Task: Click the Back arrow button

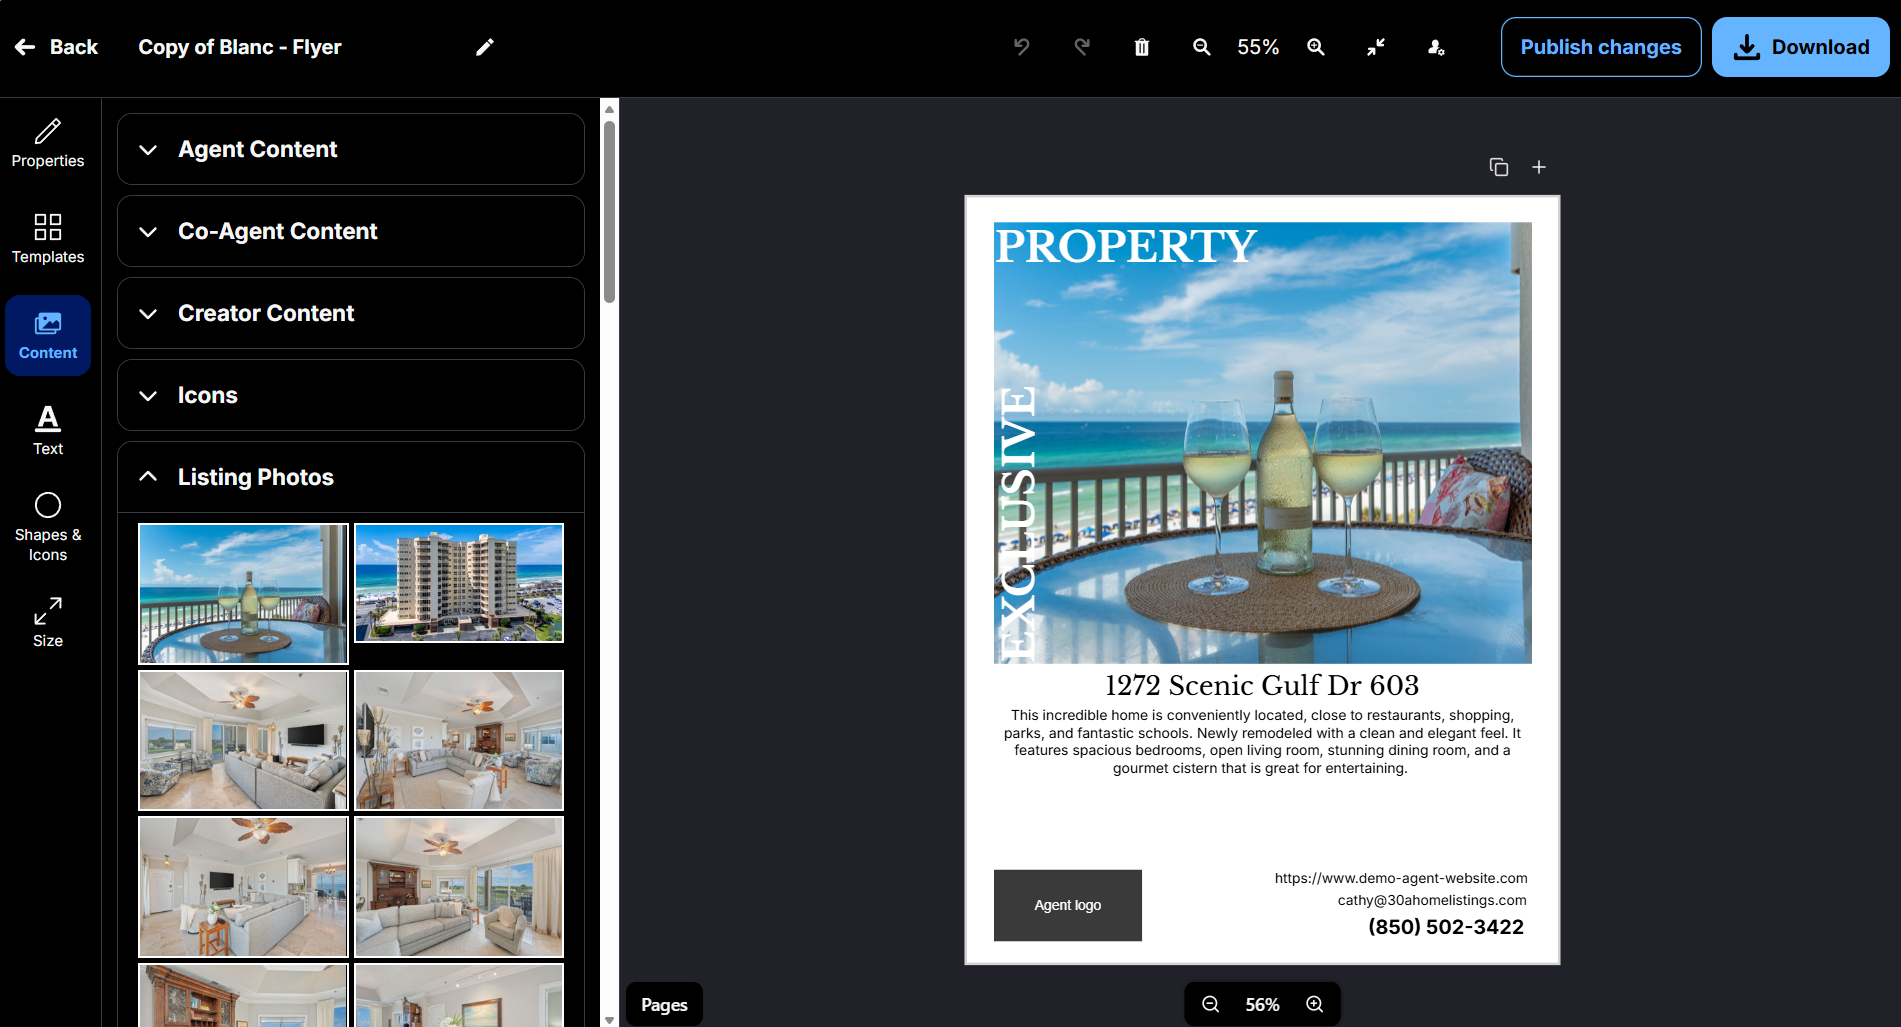Action: tap(56, 47)
